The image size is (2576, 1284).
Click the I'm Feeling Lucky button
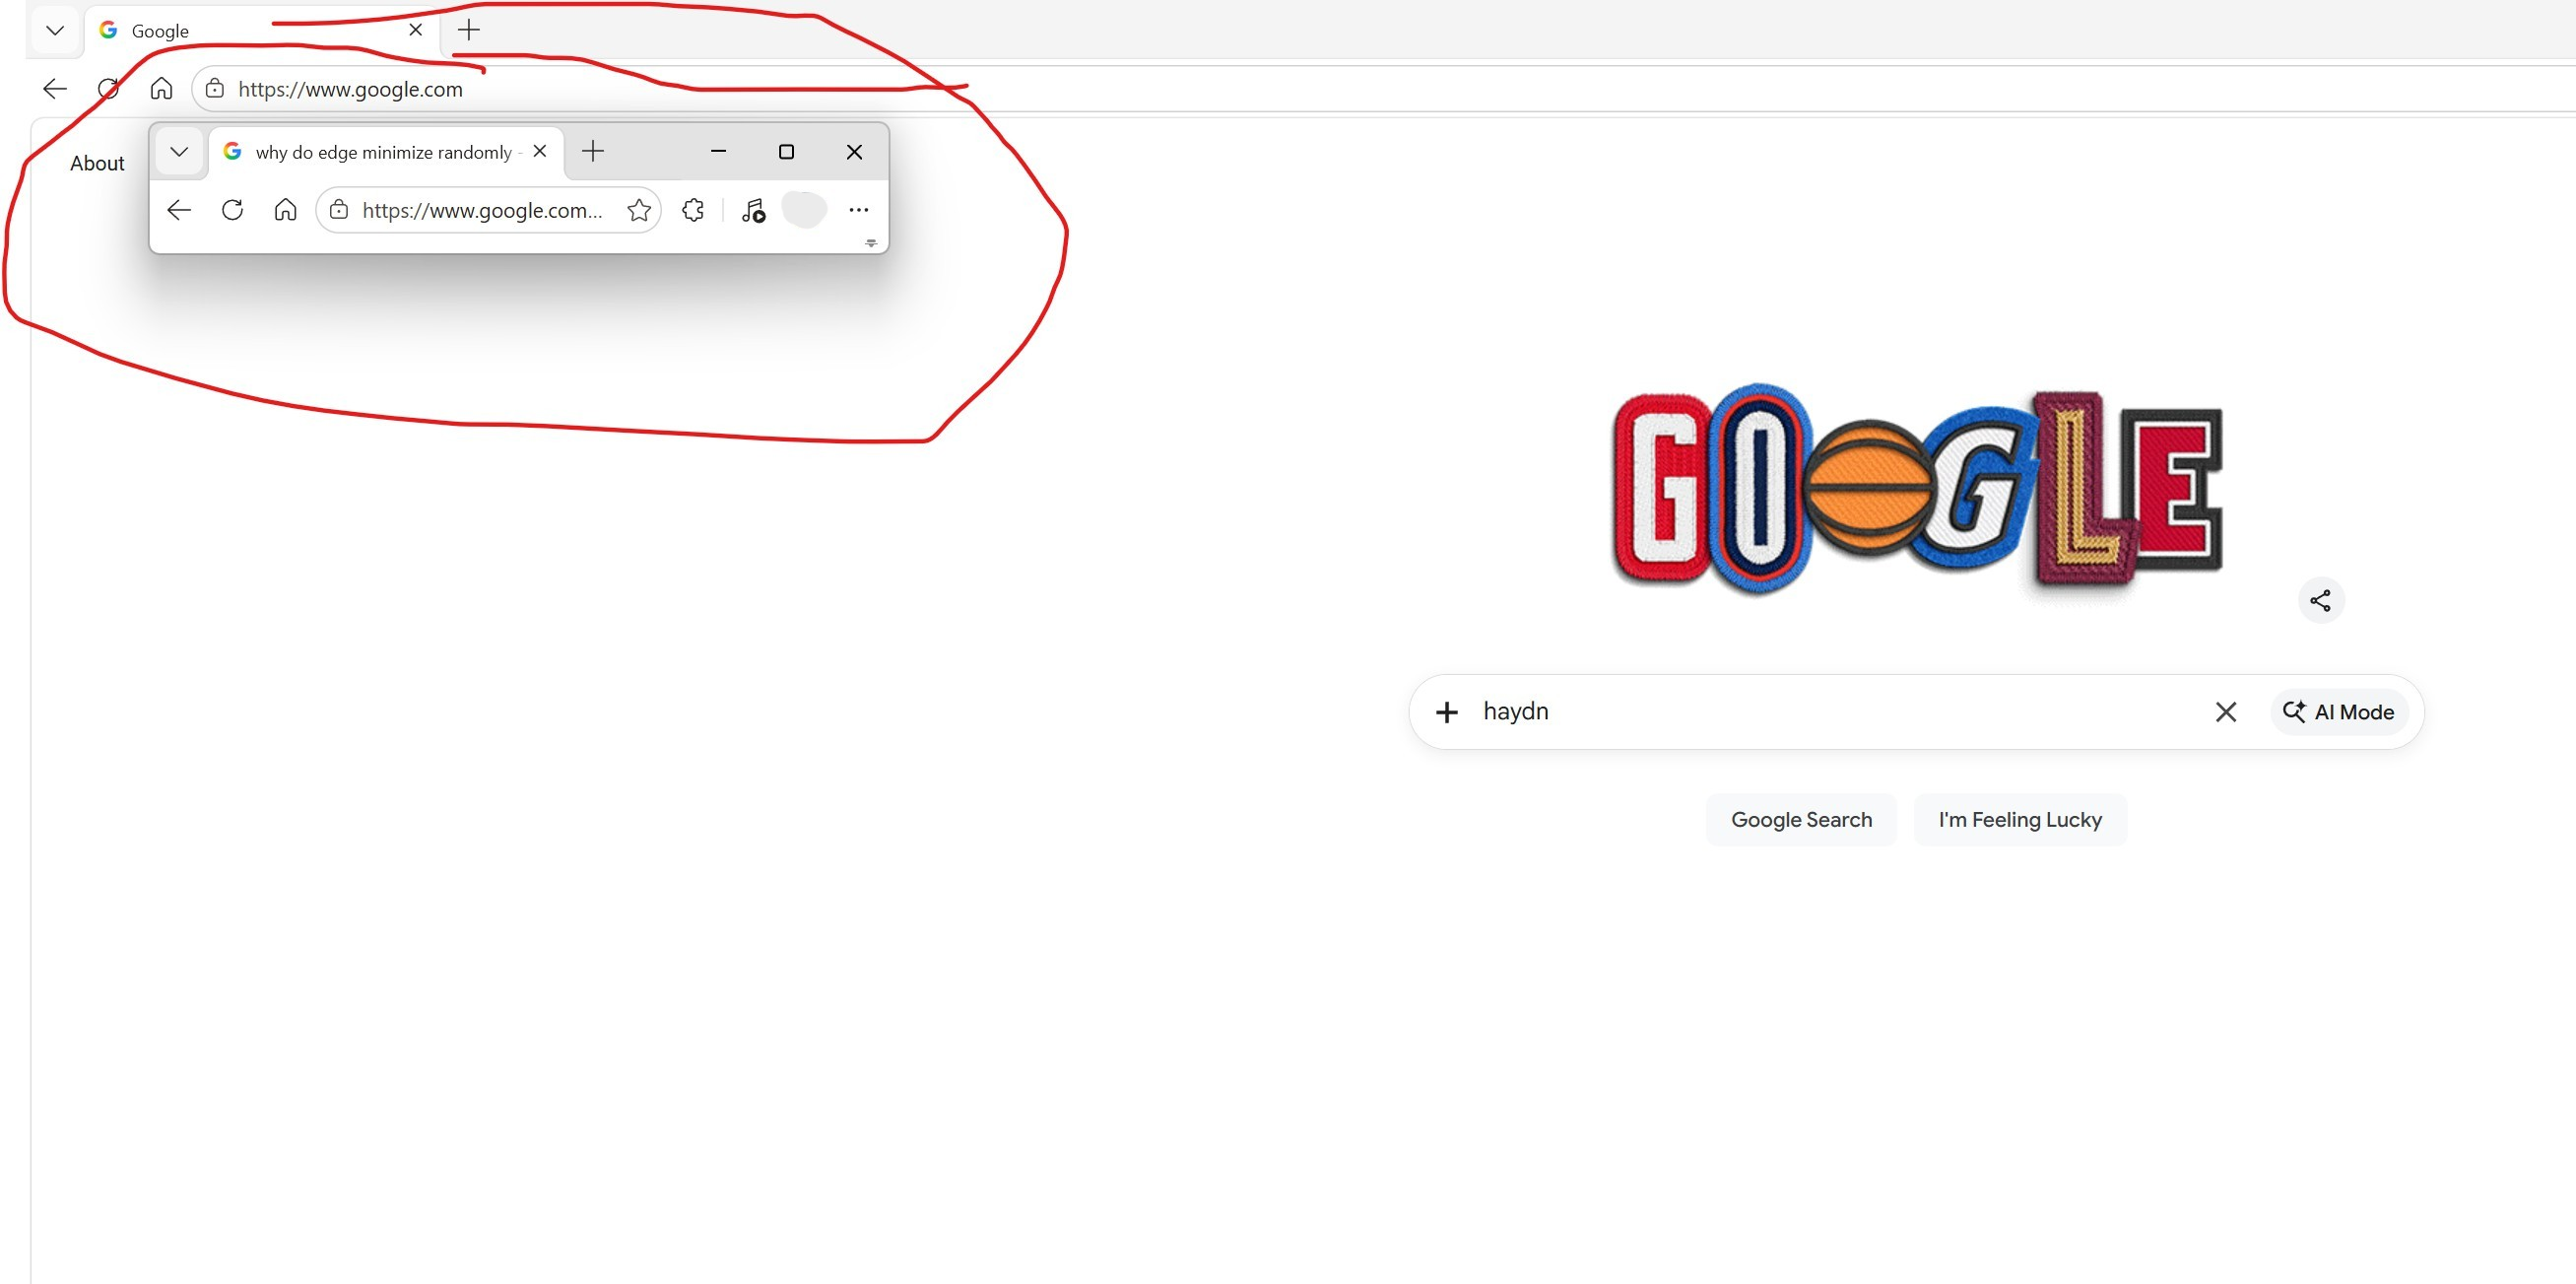2020,820
